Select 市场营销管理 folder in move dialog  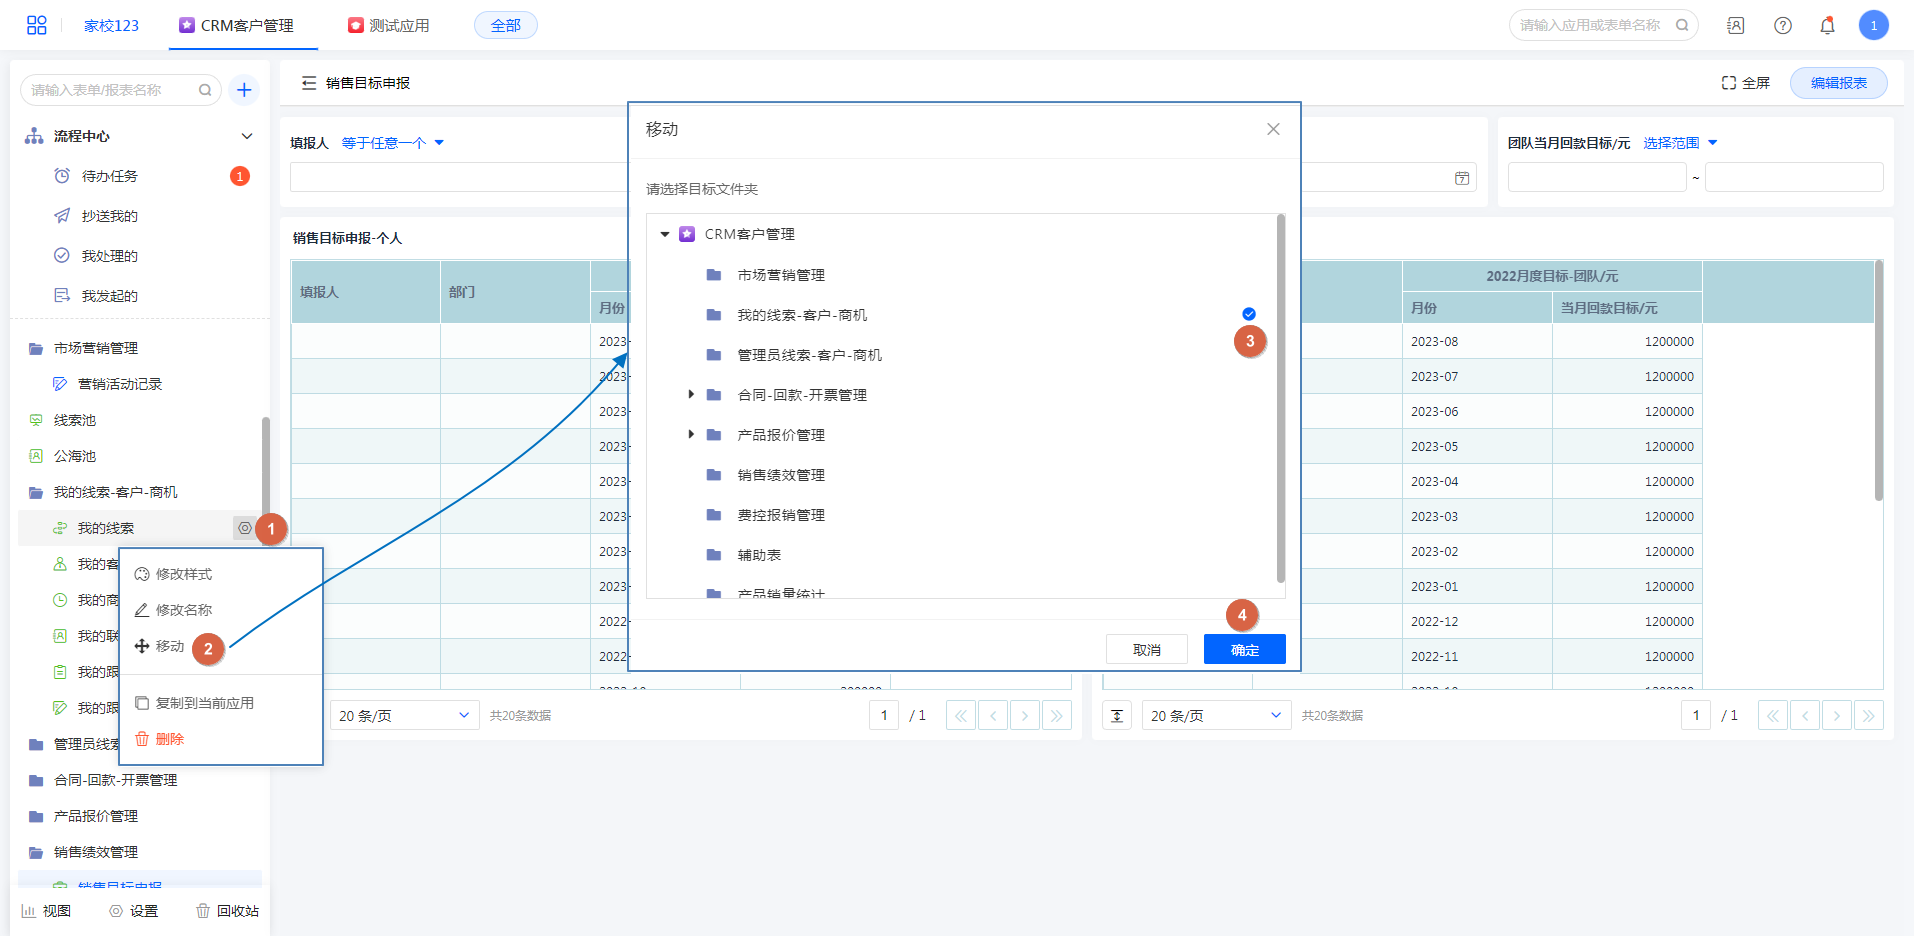point(780,275)
